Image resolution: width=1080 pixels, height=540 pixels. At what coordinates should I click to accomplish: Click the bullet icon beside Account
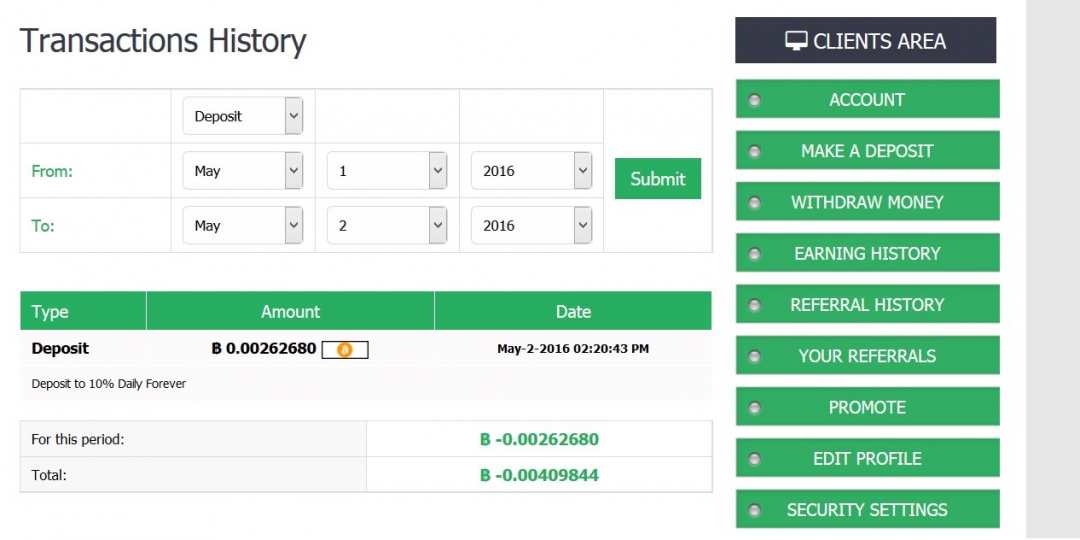tap(754, 100)
